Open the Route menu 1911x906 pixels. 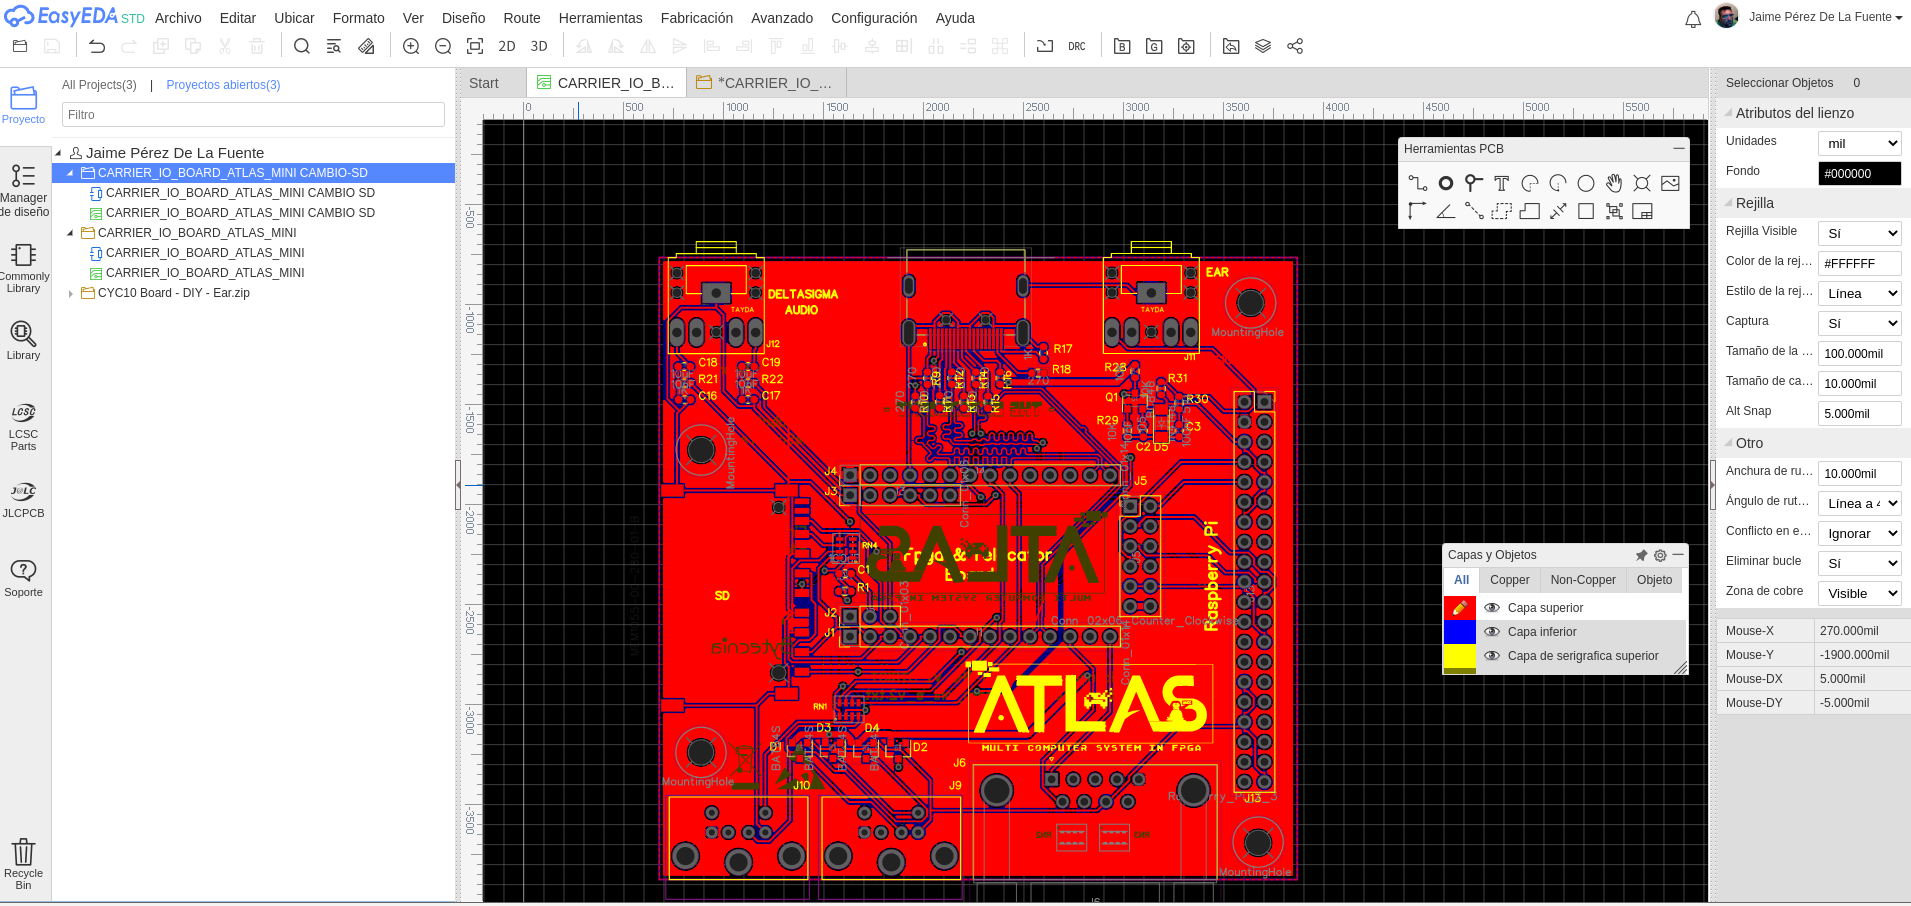(522, 18)
